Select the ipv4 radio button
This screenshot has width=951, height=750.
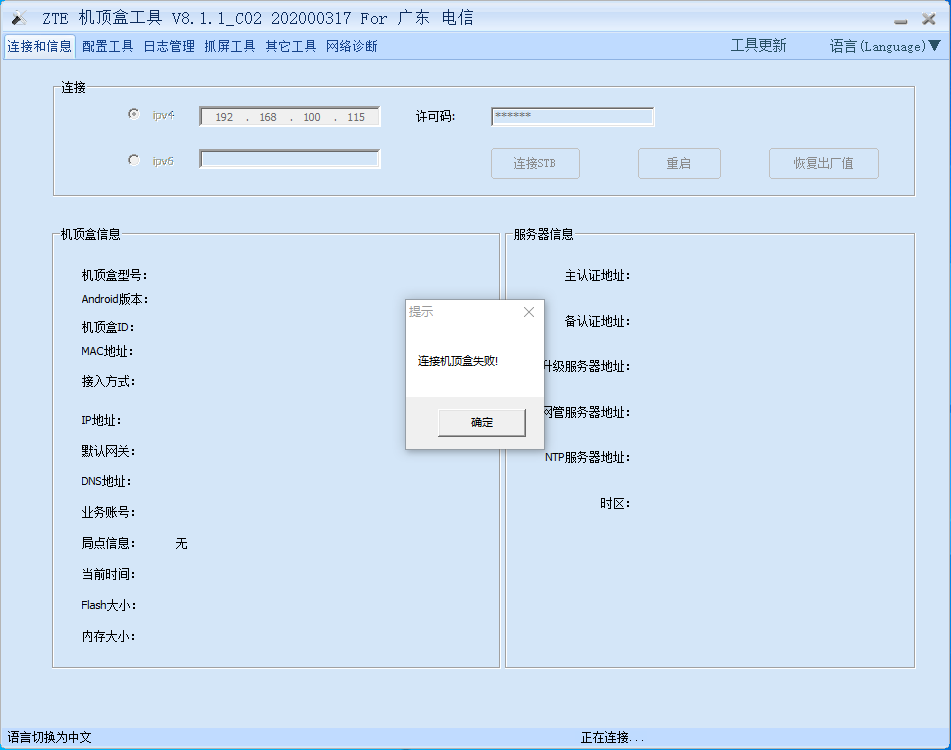pyautogui.click(x=134, y=114)
